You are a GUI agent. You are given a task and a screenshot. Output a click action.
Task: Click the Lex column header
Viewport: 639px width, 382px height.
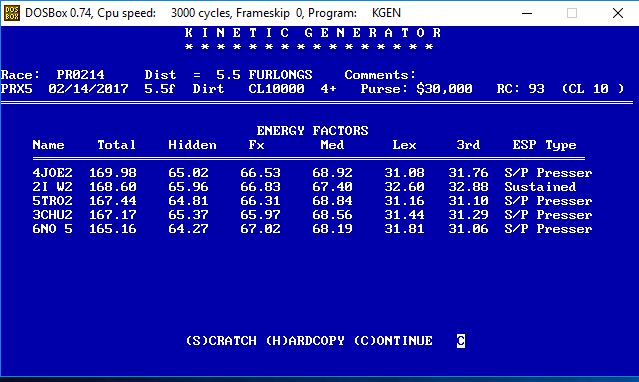coord(404,145)
